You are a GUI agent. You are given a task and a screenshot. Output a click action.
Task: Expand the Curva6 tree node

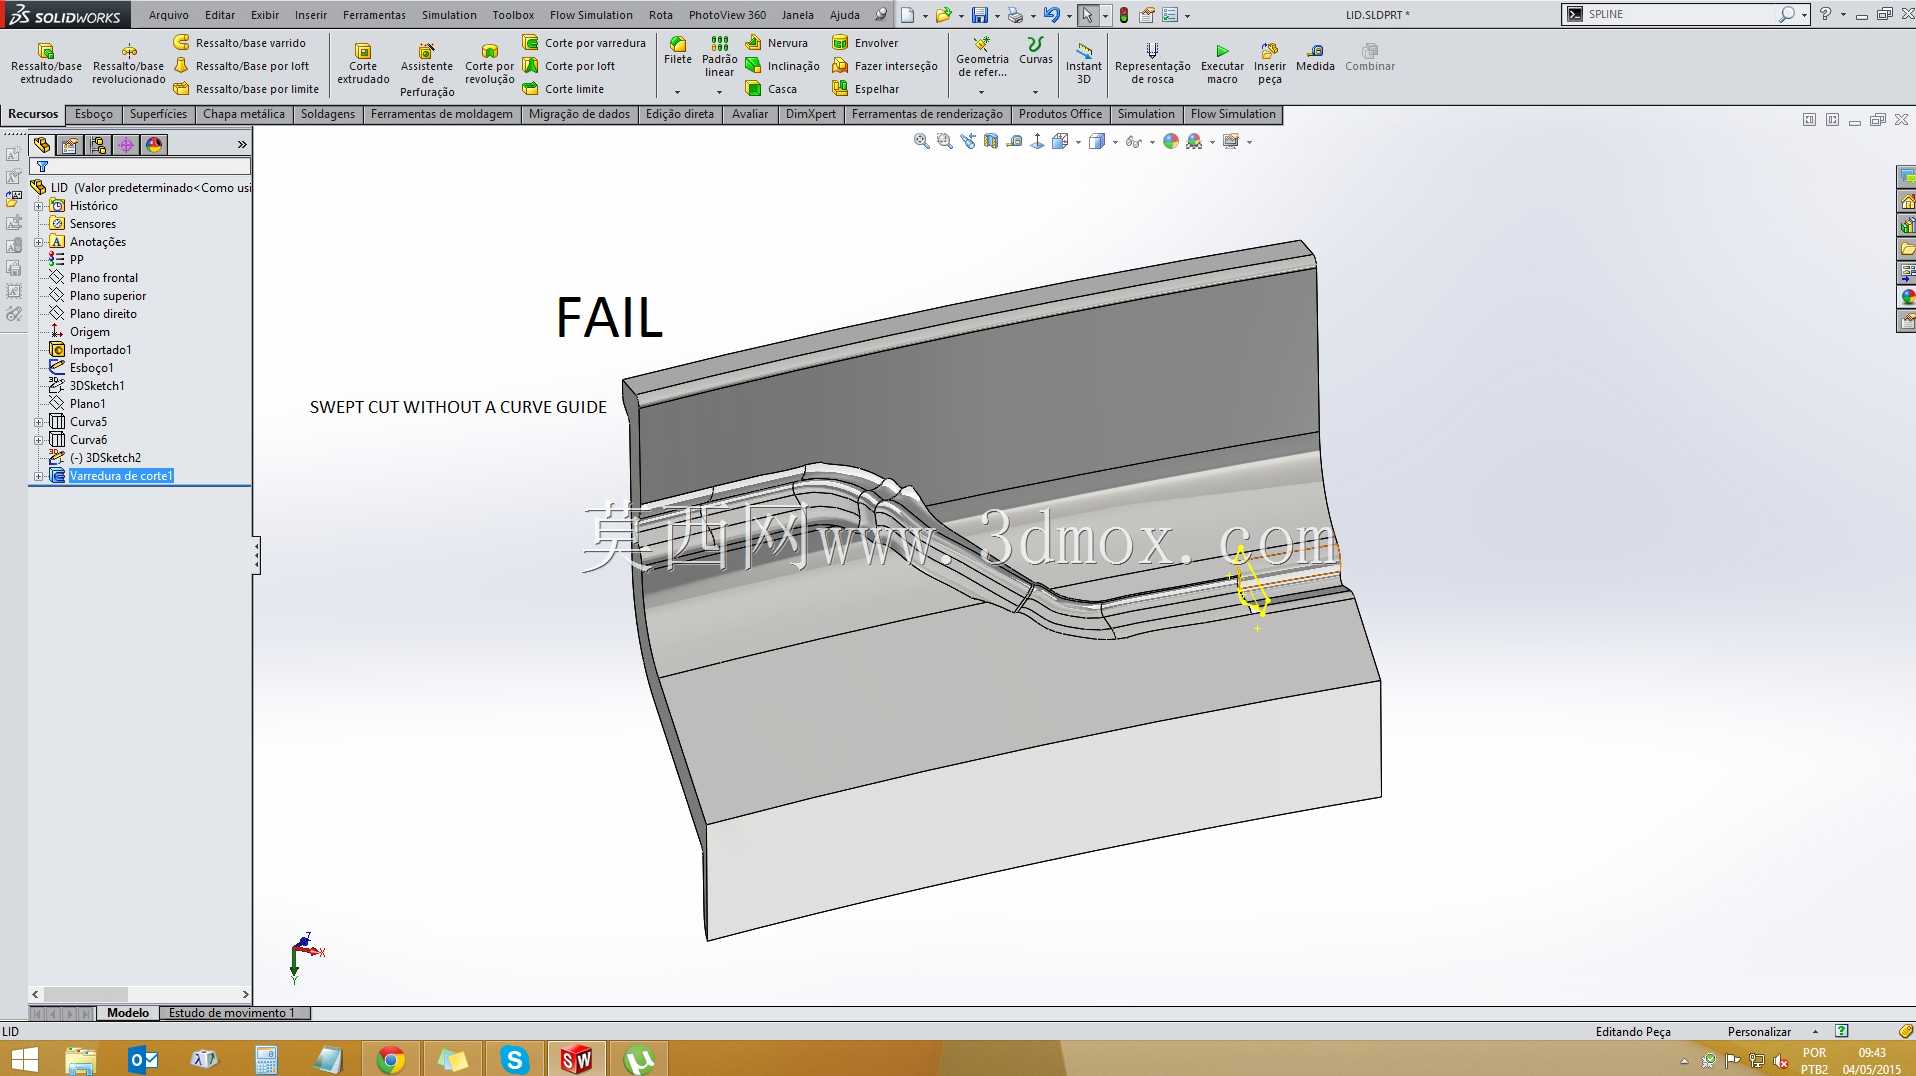39,440
